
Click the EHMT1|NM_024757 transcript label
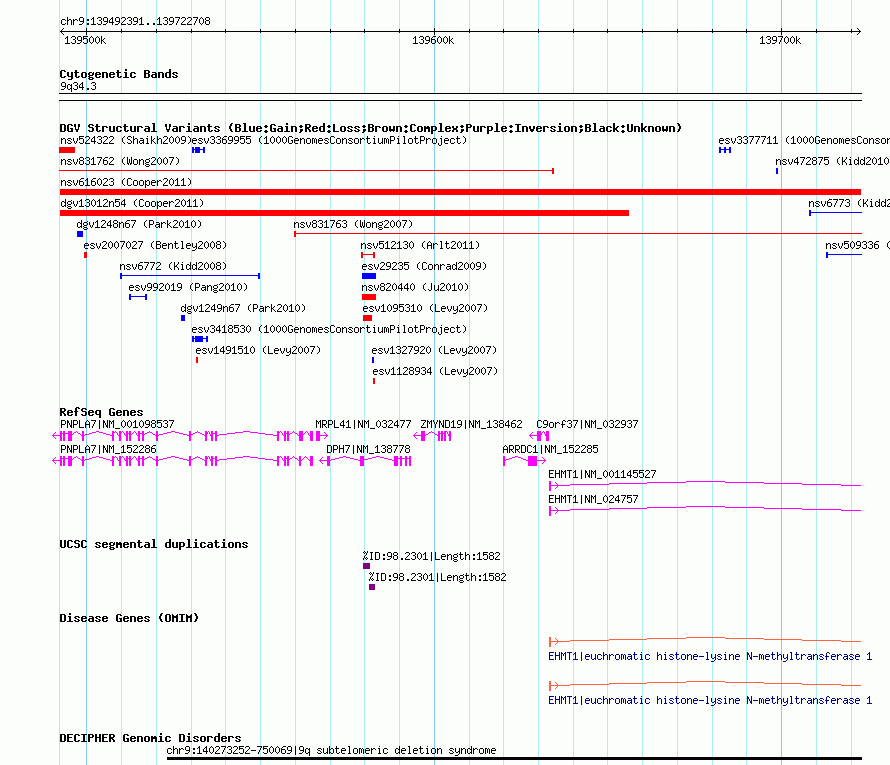(x=593, y=499)
